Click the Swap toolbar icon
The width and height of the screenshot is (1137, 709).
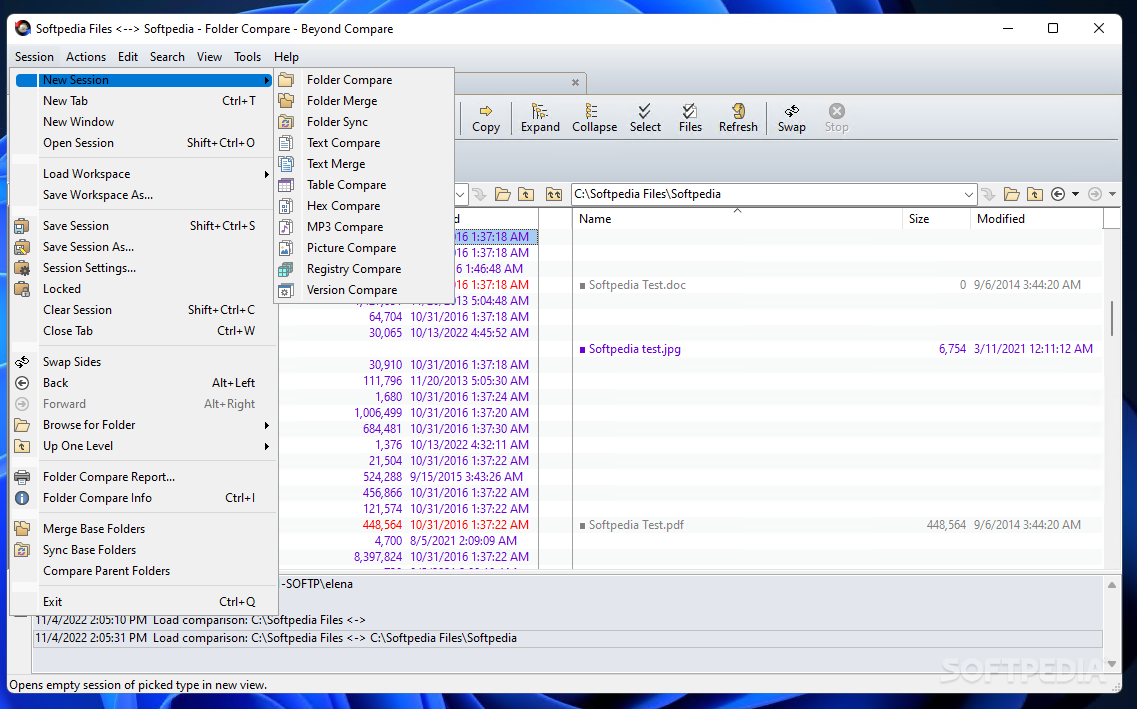click(x=792, y=118)
